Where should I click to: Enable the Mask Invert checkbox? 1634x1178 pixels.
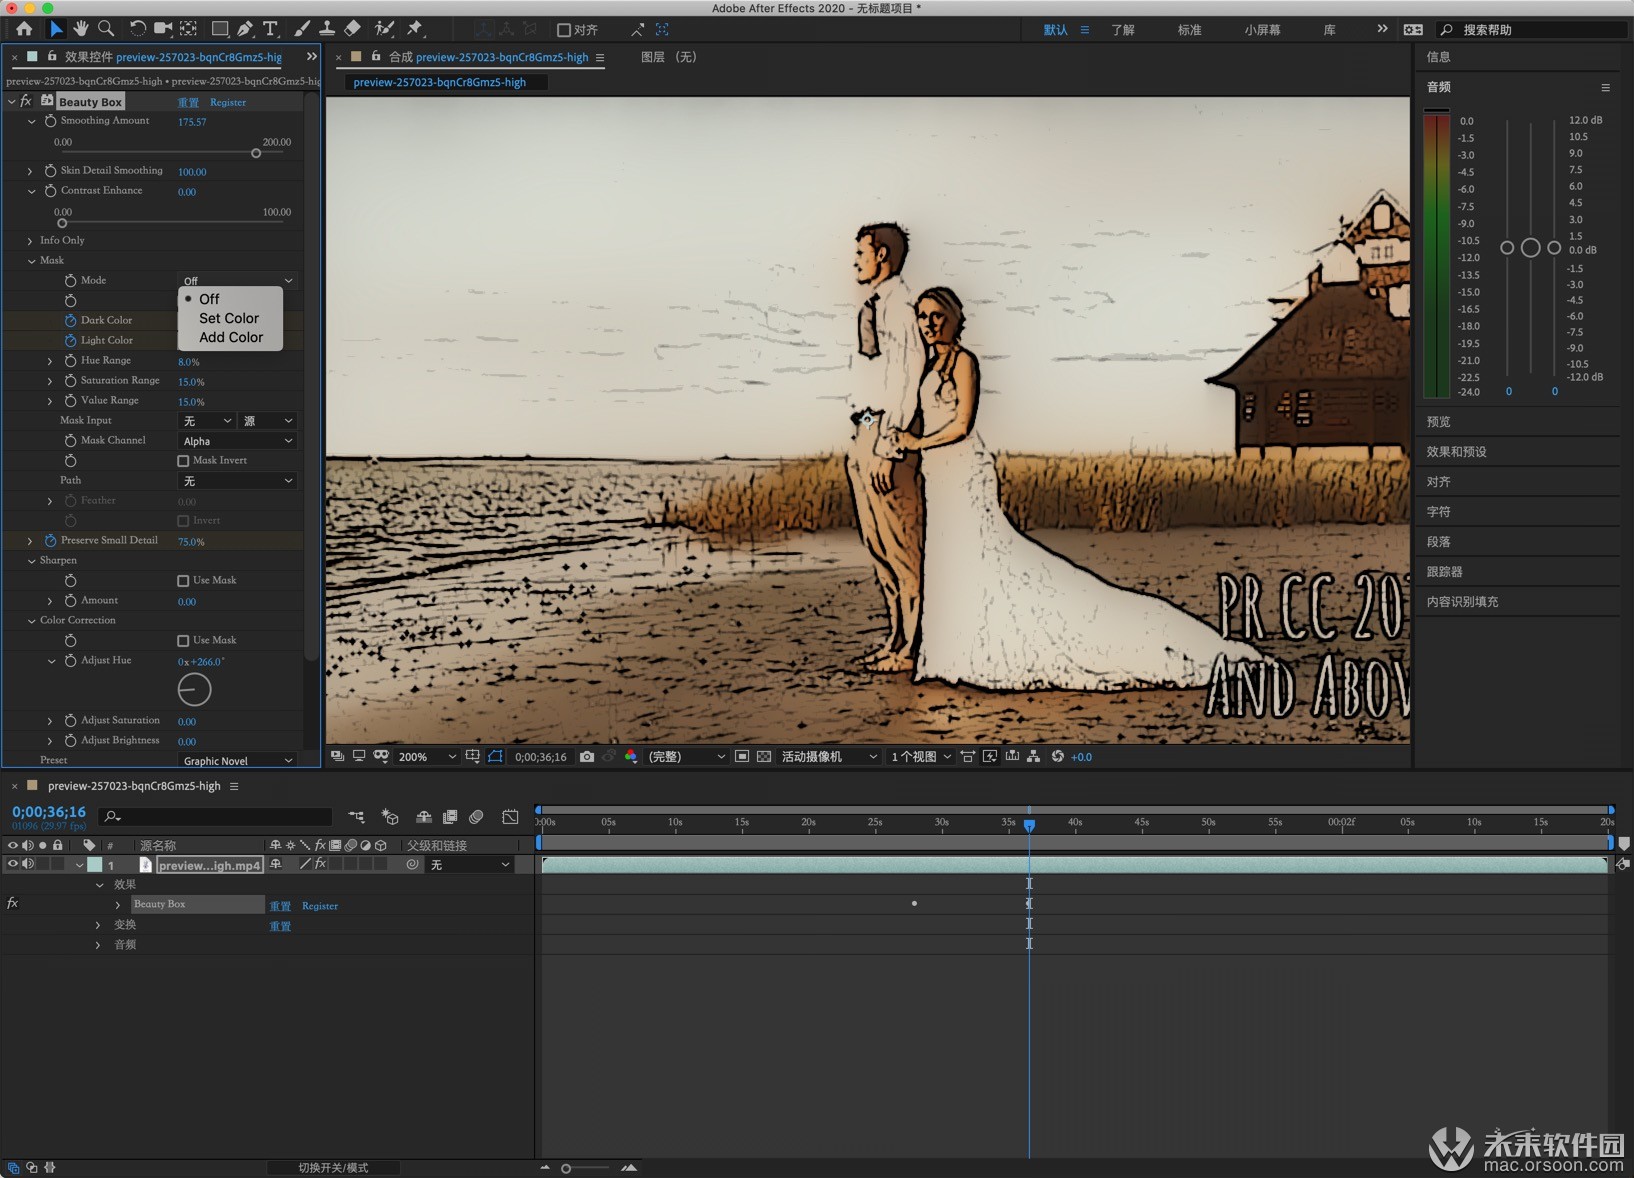pos(183,461)
